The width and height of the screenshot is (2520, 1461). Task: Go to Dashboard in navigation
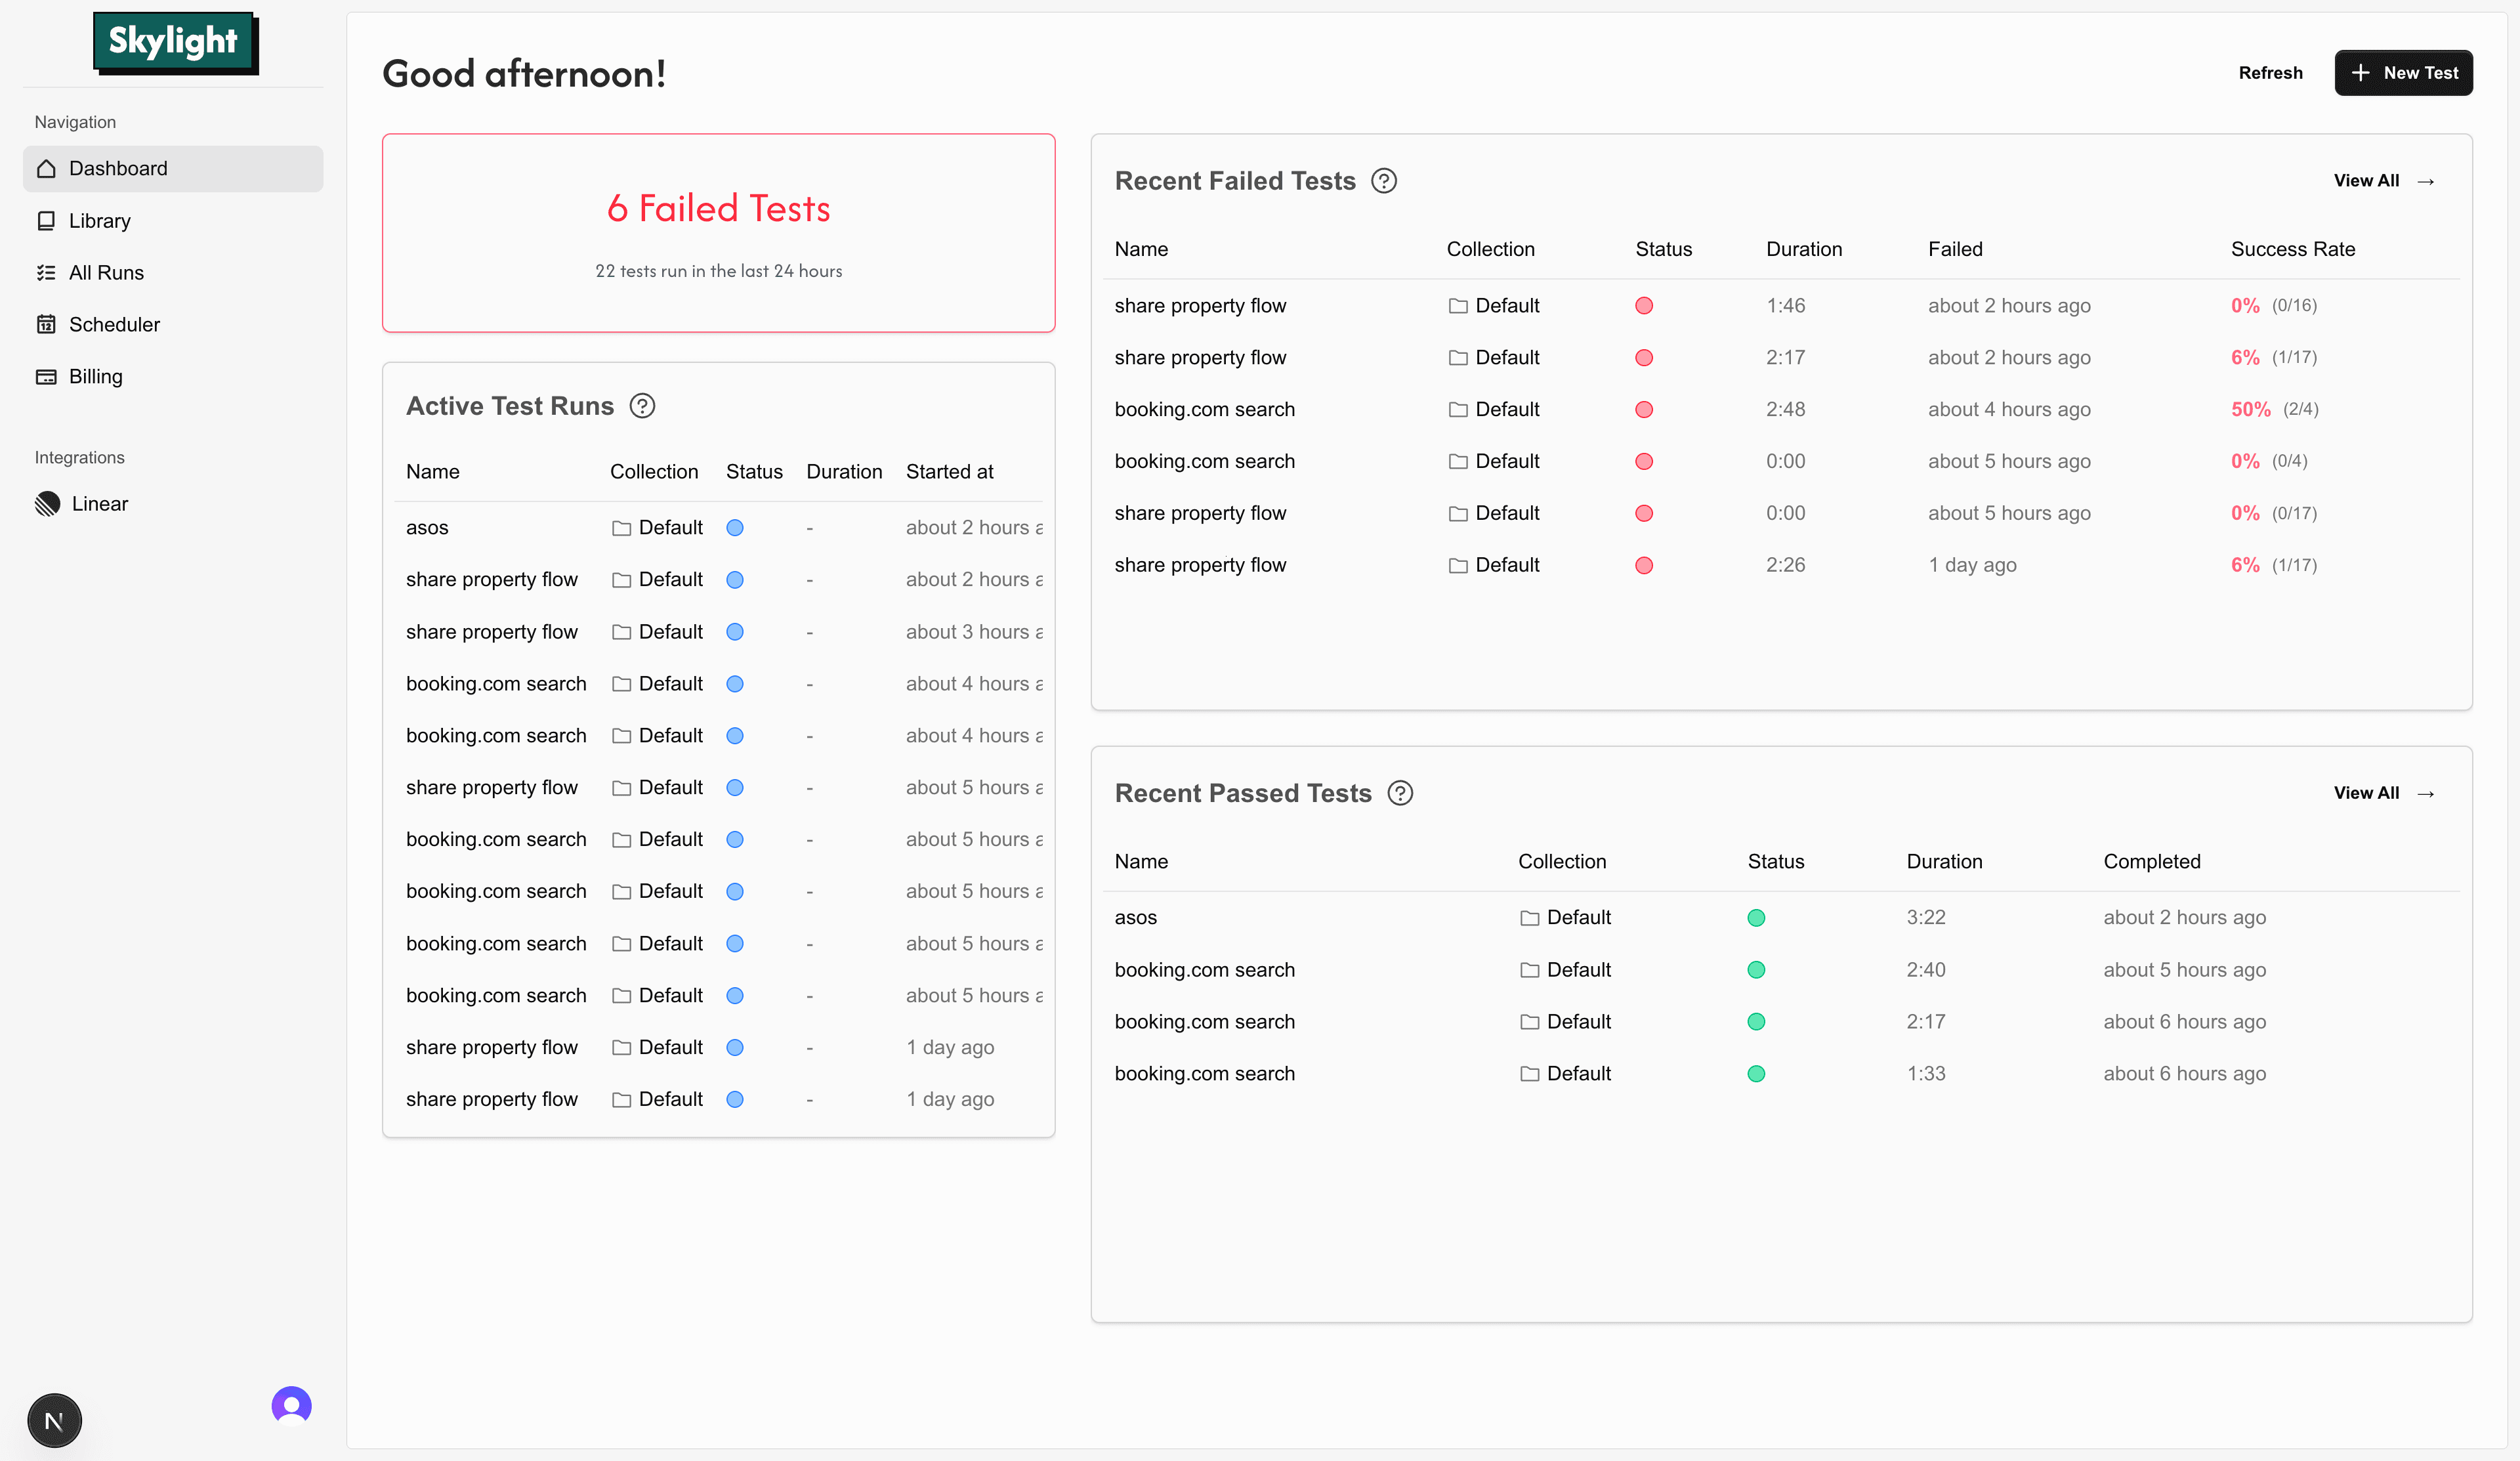pyautogui.click(x=173, y=169)
